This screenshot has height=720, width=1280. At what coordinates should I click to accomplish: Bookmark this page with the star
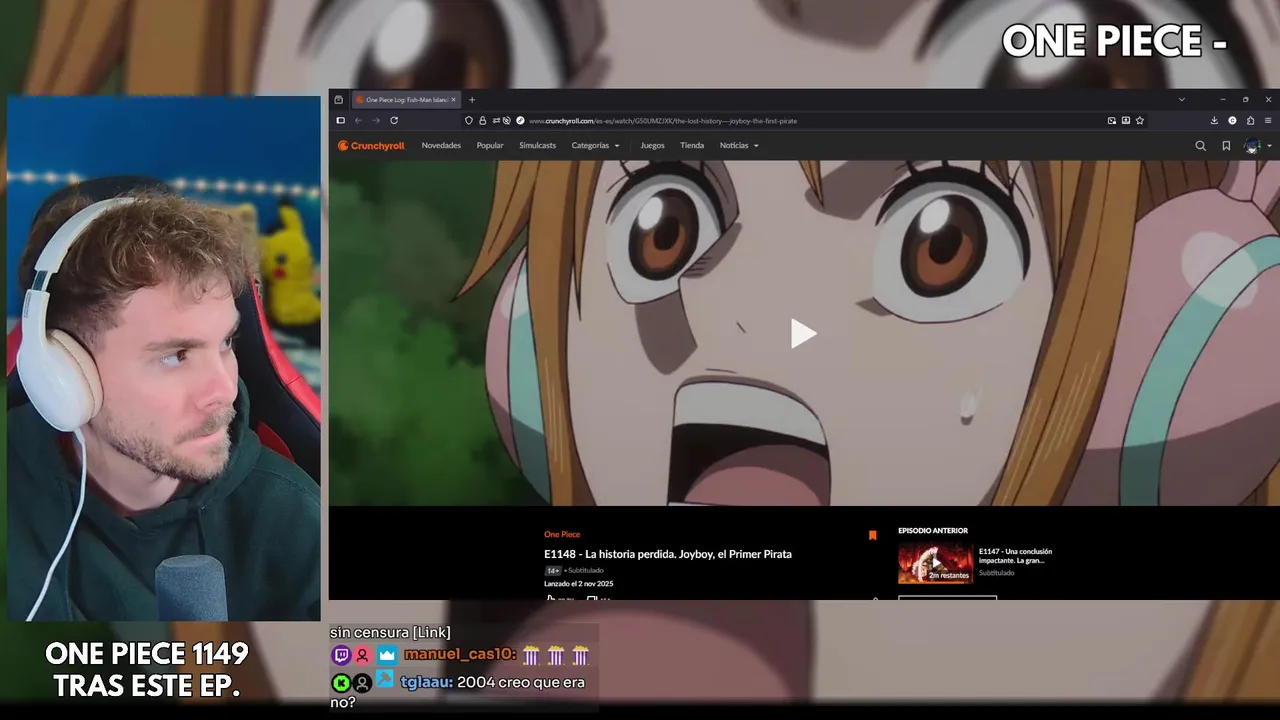pos(1140,121)
